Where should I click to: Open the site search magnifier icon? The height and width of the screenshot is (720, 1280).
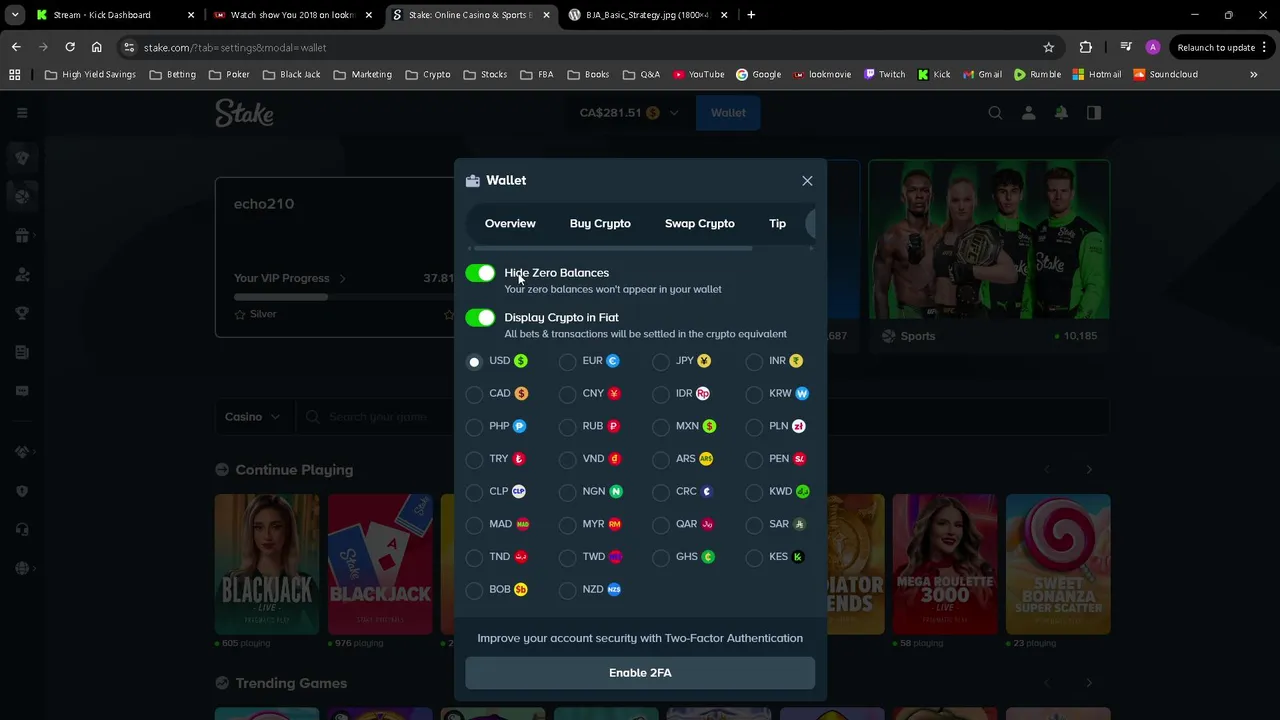click(995, 113)
